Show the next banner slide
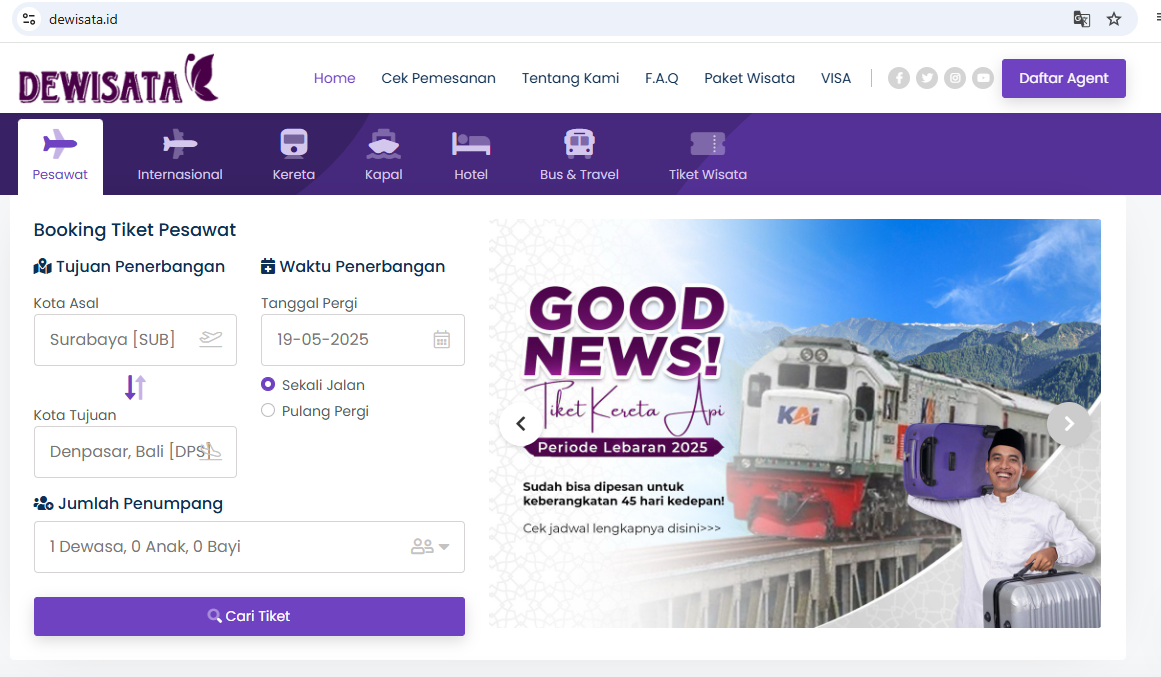The width and height of the screenshot is (1161, 677). [x=1068, y=424]
